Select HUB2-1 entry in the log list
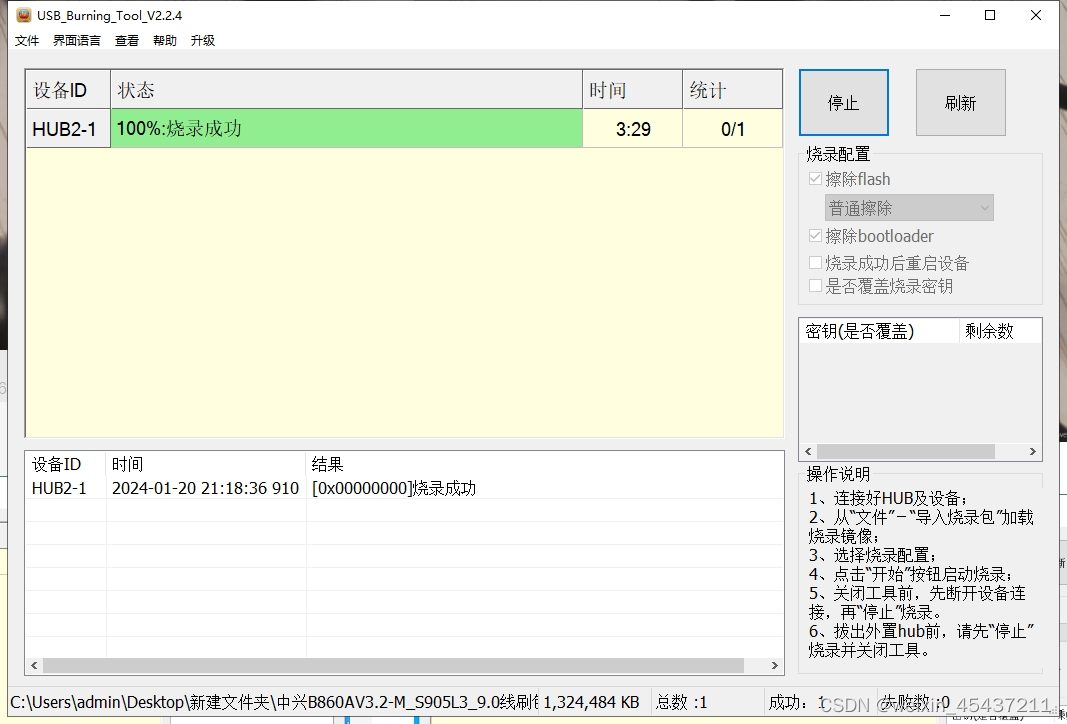This screenshot has width=1067, height=724. pyautogui.click(x=59, y=489)
